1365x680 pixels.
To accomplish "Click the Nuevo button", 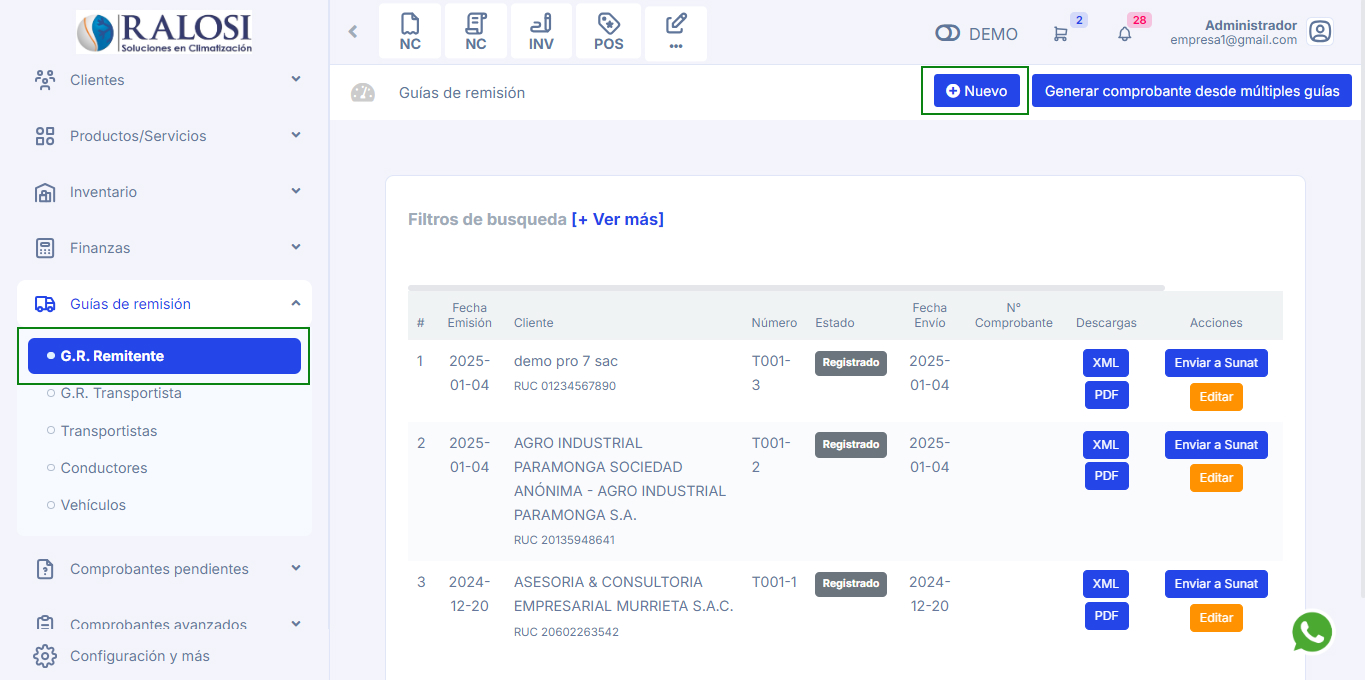I will (976, 91).
